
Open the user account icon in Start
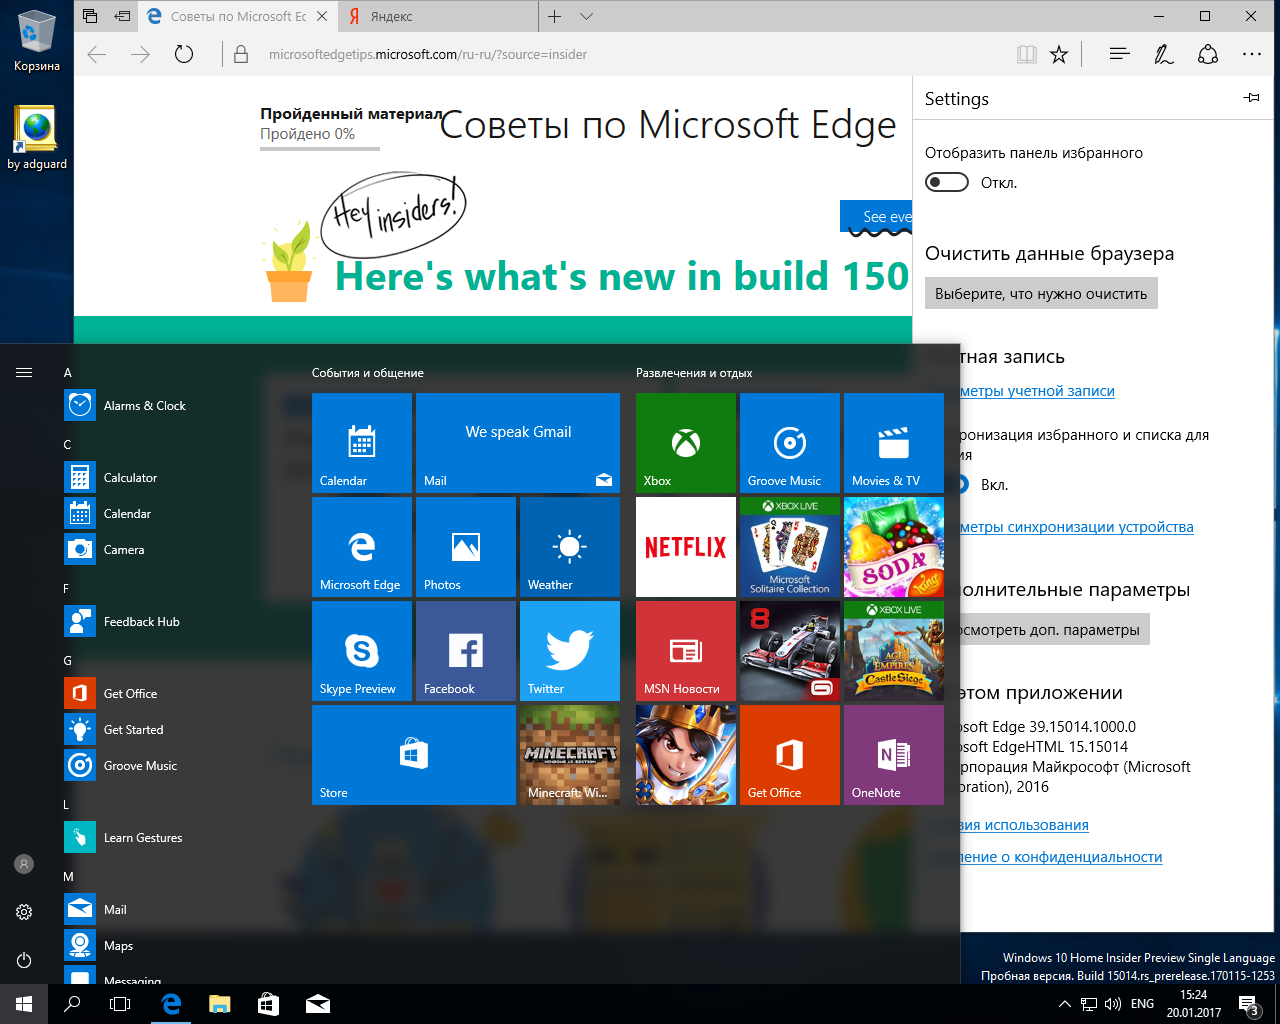pyautogui.click(x=24, y=864)
